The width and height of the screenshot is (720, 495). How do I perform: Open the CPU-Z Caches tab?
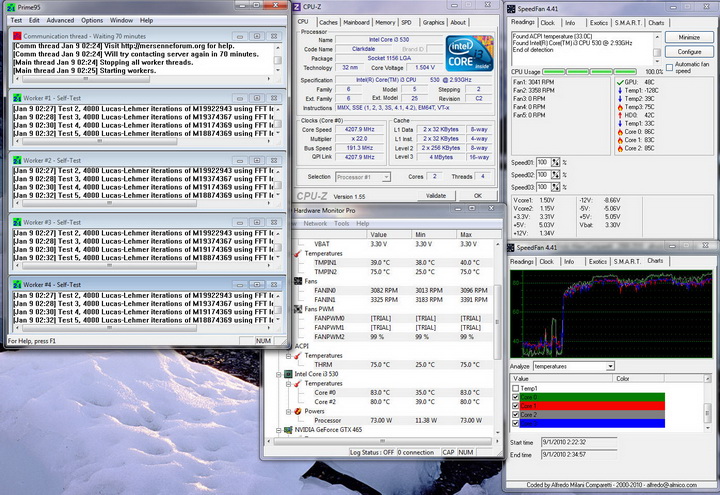pyautogui.click(x=328, y=22)
